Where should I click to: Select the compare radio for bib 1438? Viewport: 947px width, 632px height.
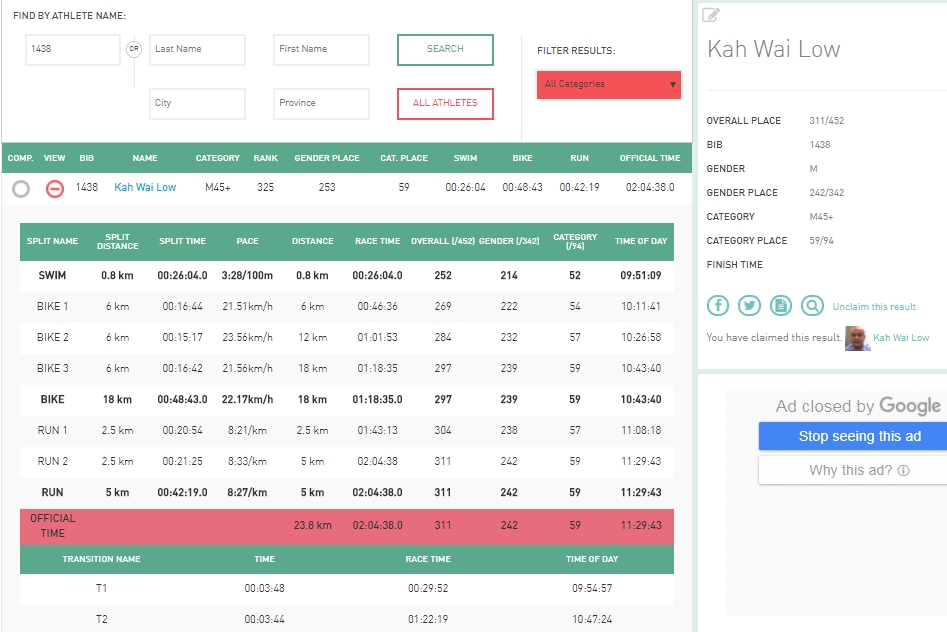pos(21,188)
